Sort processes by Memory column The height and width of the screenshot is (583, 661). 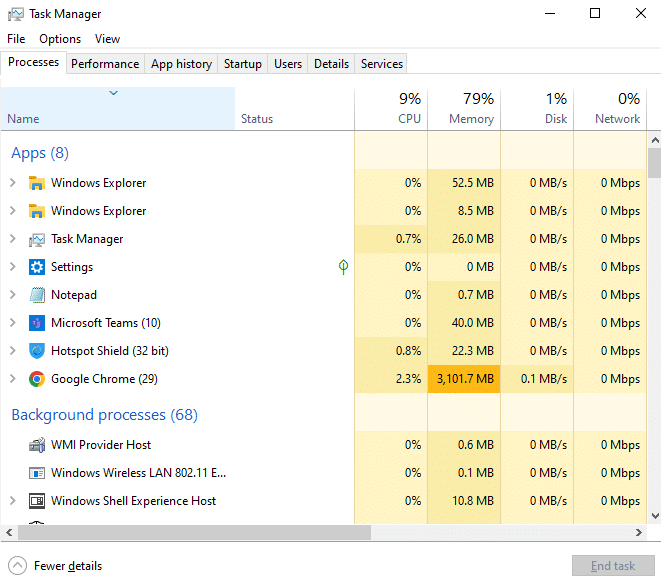[x=464, y=108]
